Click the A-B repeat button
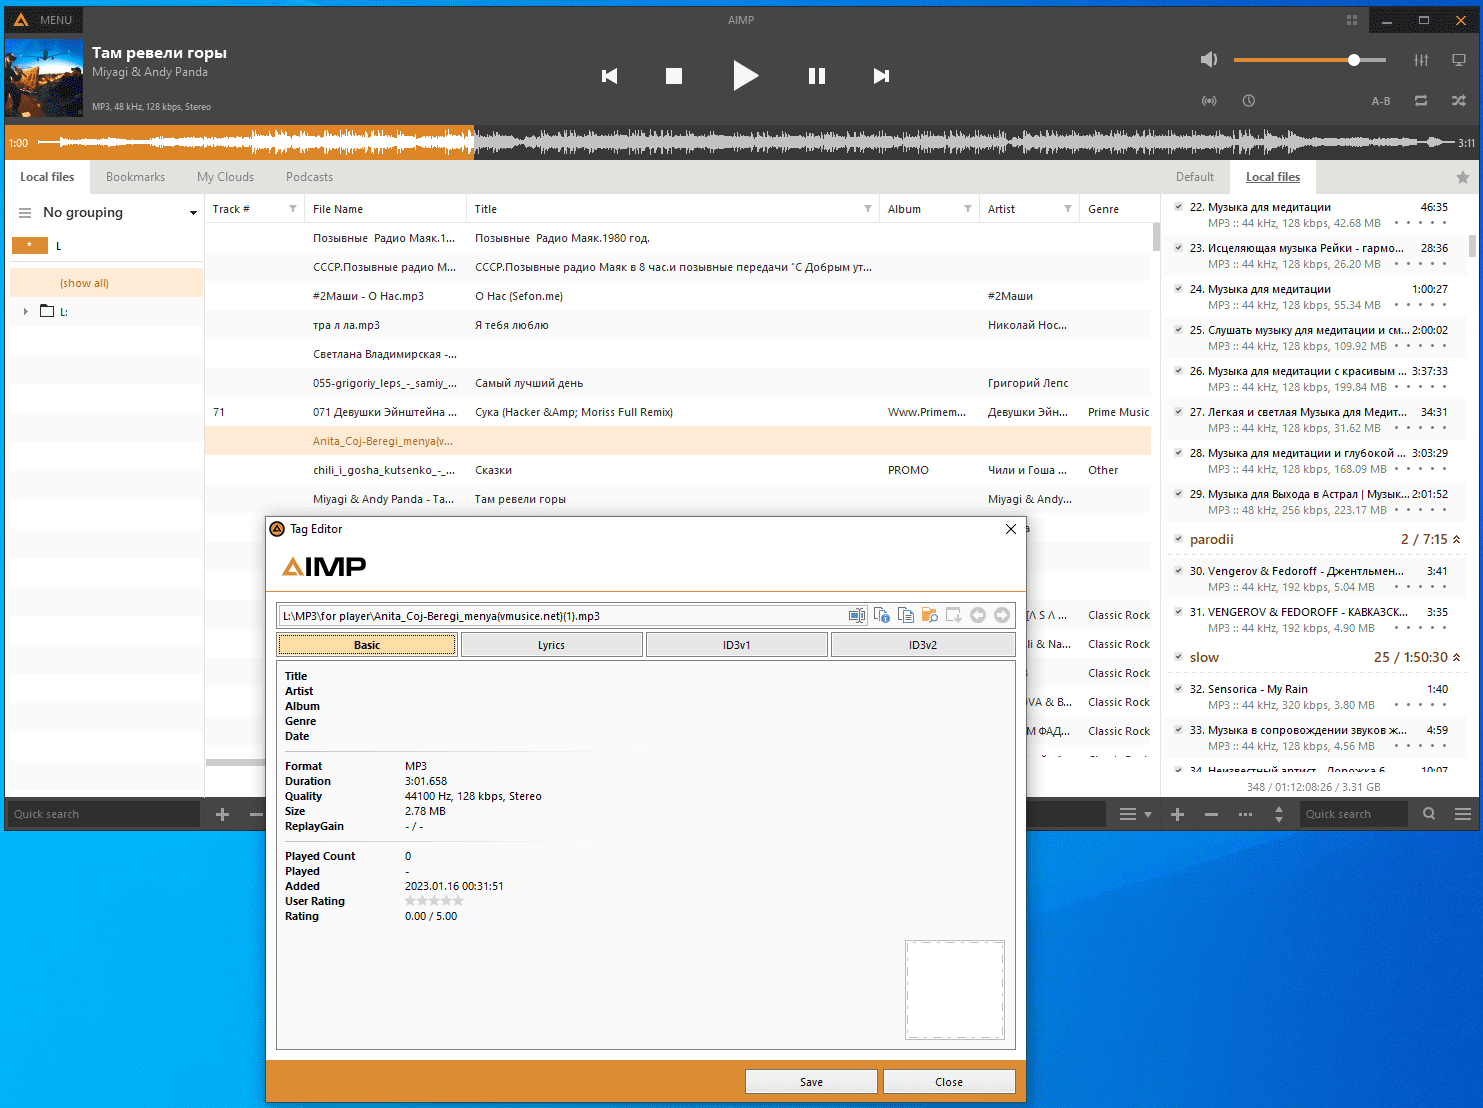This screenshot has width=1483, height=1108. (1381, 101)
